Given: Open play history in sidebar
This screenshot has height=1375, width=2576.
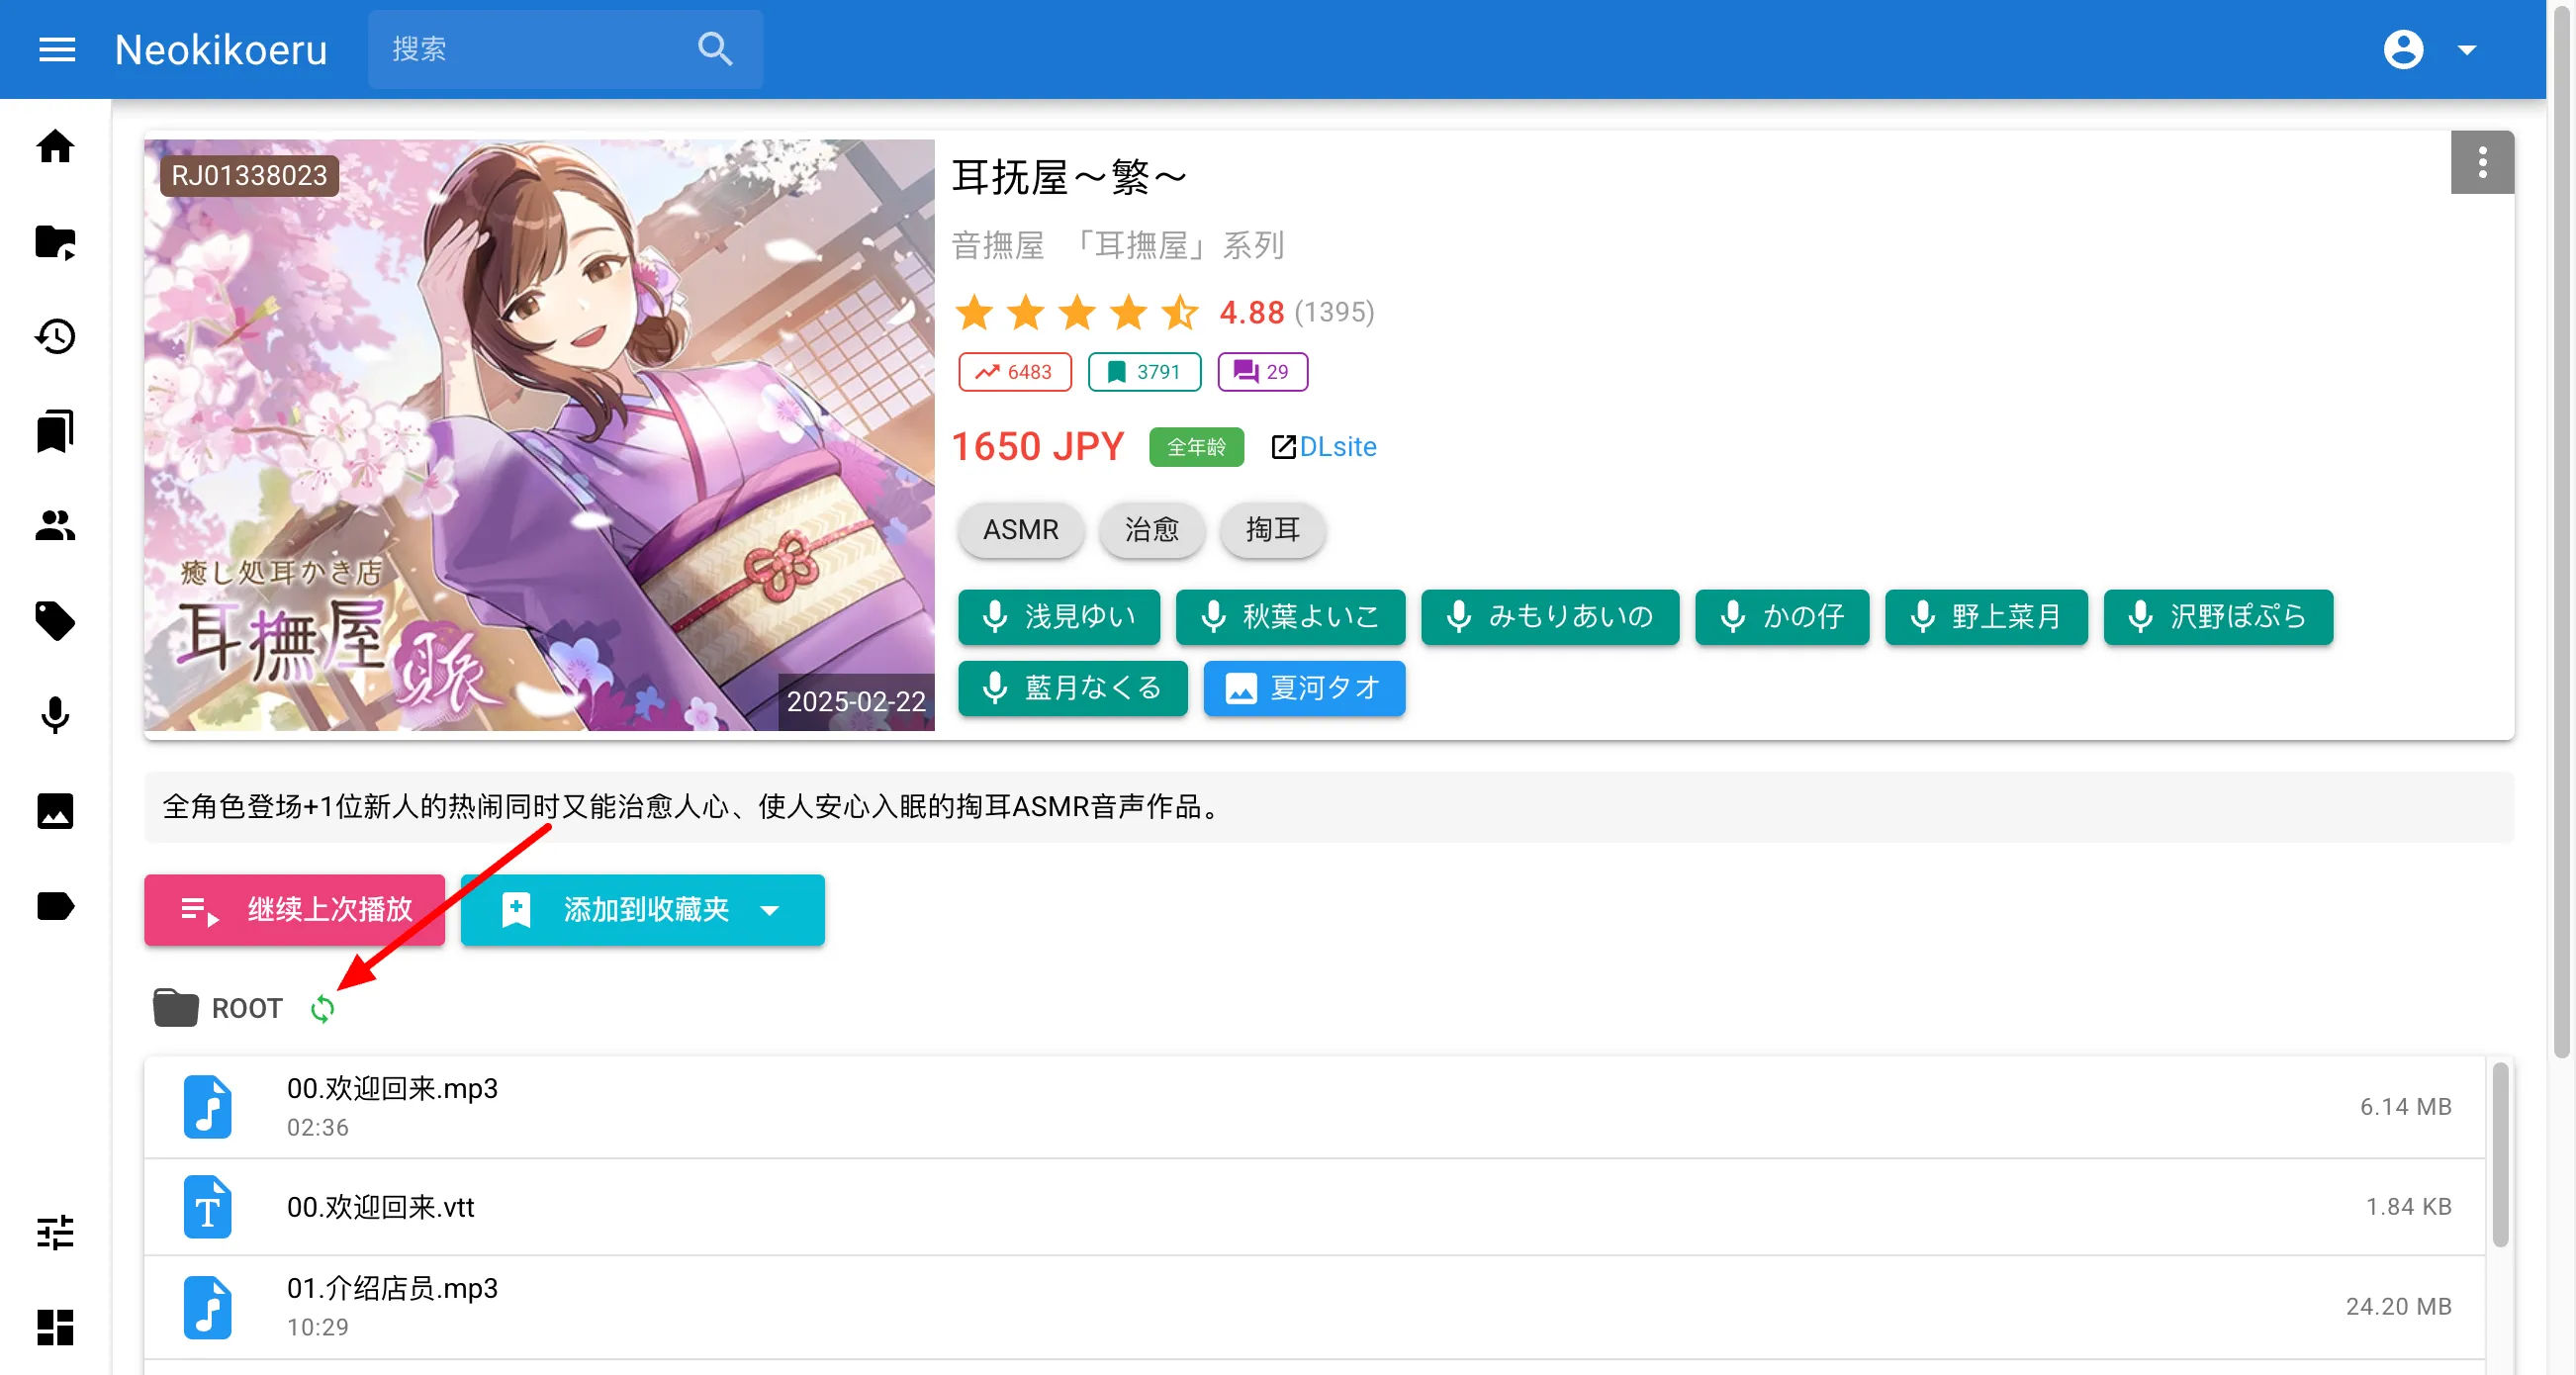Looking at the screenshot, I should point(55,337).
